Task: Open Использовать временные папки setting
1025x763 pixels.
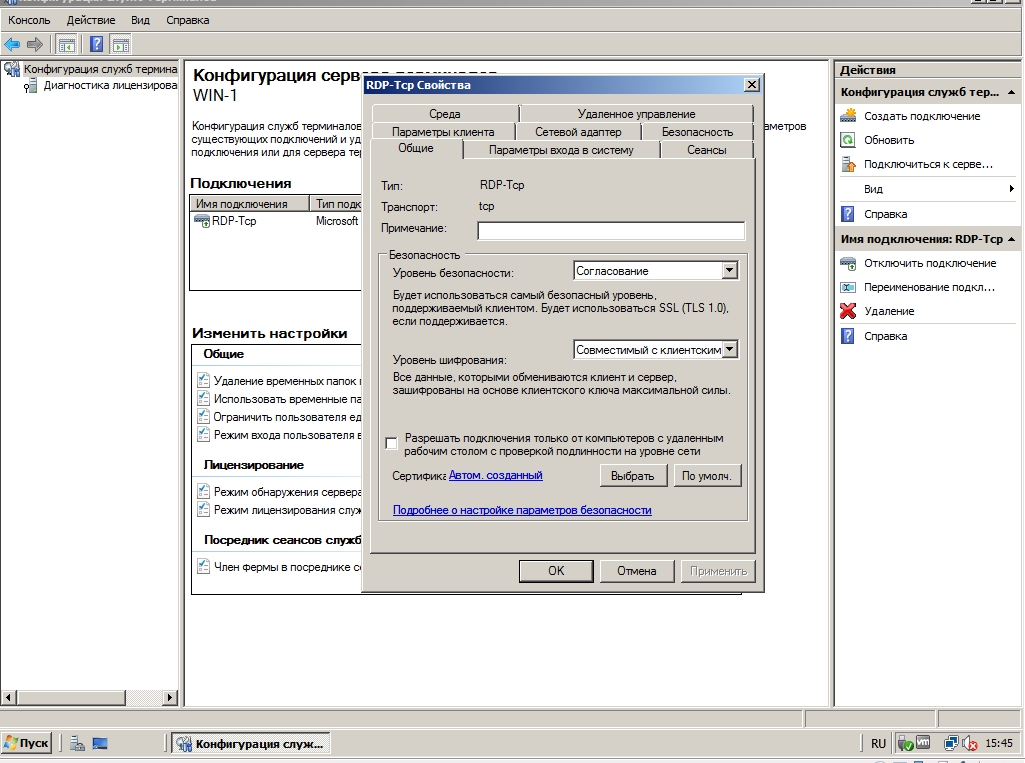Action: click(288, 399)
